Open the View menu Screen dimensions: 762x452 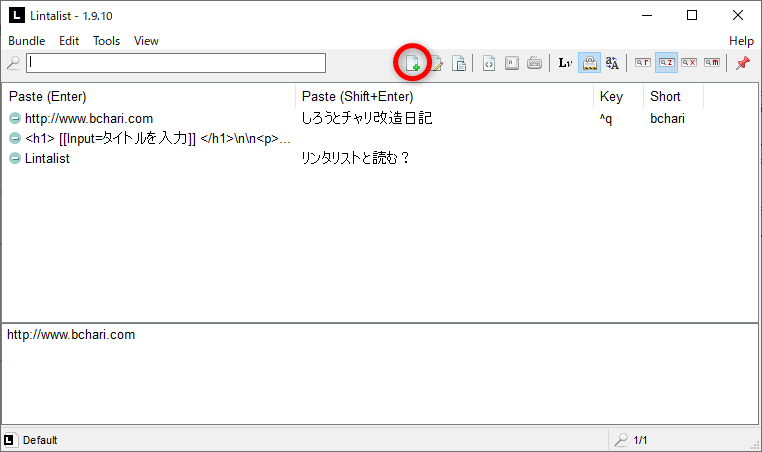tap(146, 41)
